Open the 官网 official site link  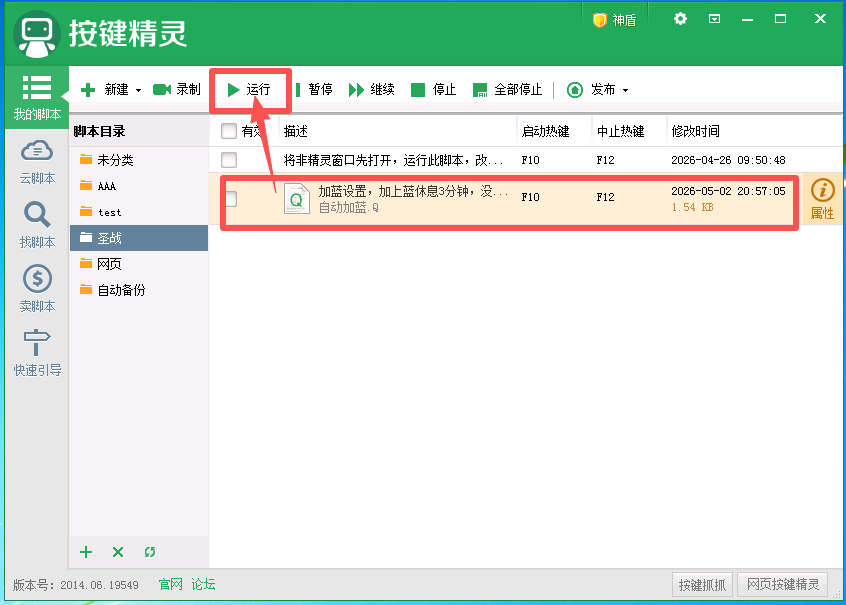tap(170, 584)
